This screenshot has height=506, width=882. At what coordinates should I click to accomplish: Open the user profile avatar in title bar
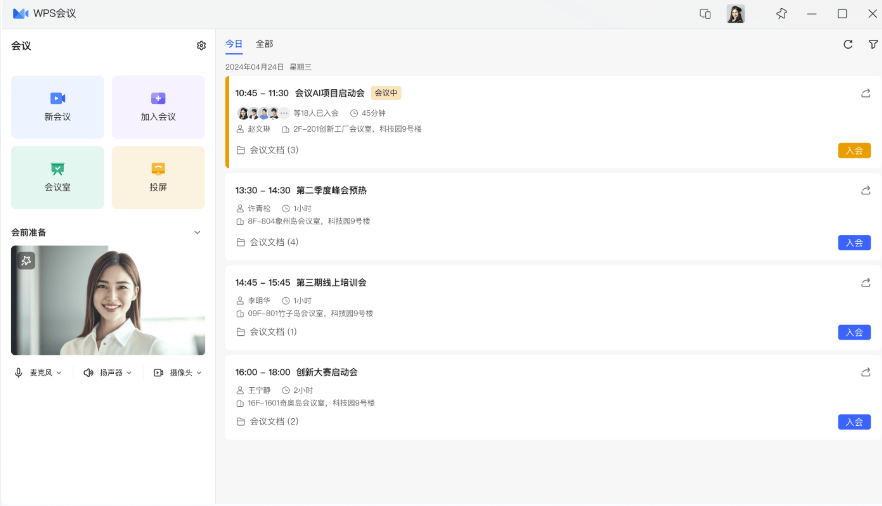click(736, 13)
